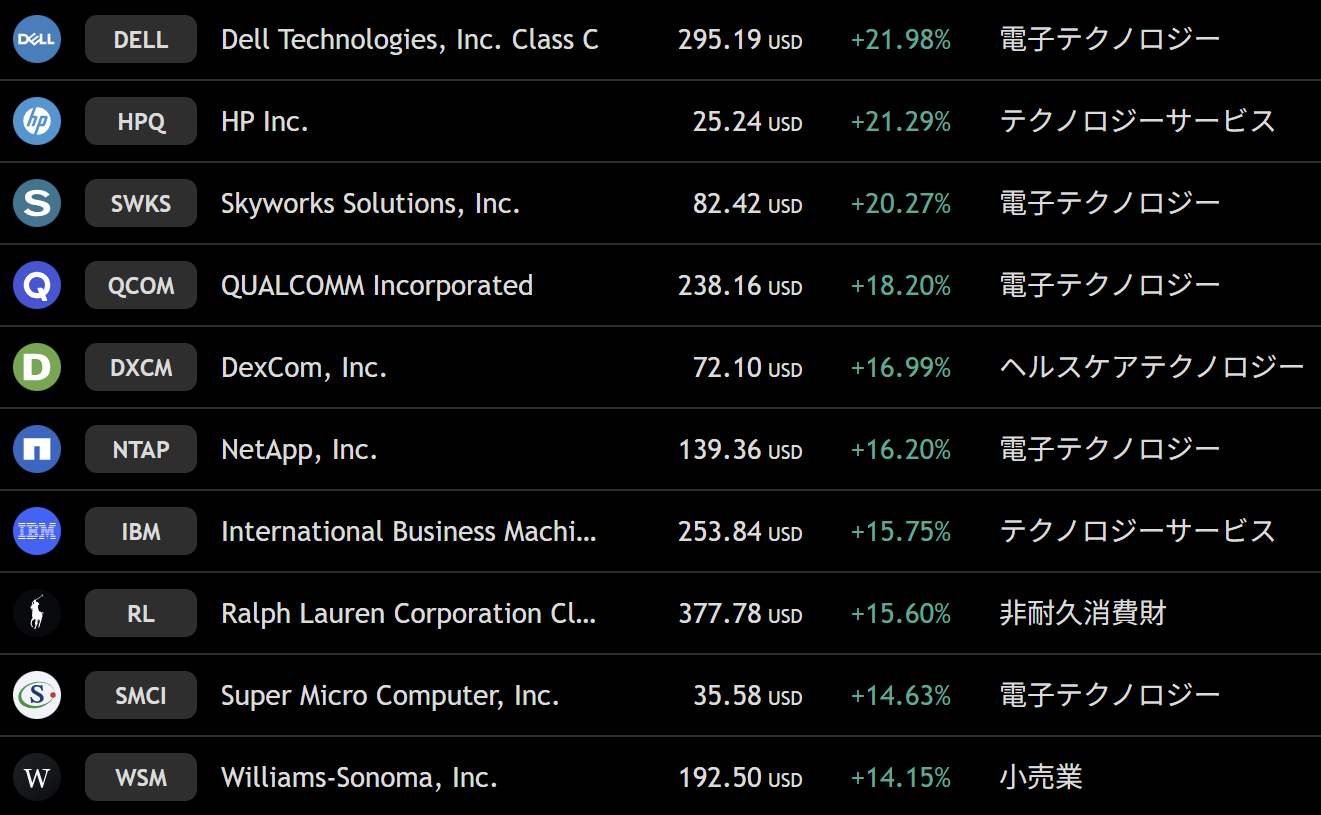Click the ヘルスケアテクノロジー sector link
The height and width of the screenshot is (815, 1321).
click(x=1152, y=367)
